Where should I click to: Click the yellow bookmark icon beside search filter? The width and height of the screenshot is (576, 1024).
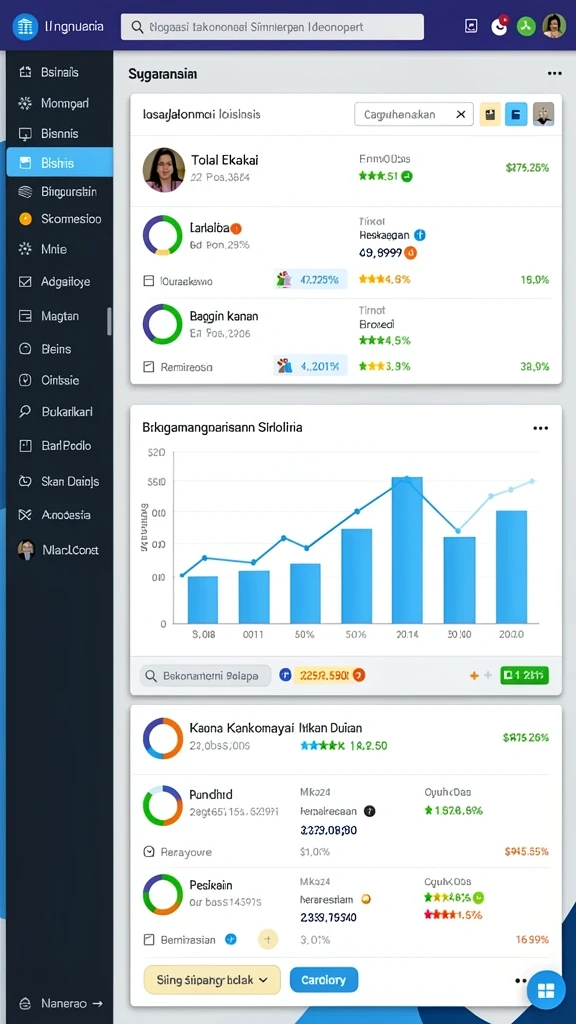(490, 114)
